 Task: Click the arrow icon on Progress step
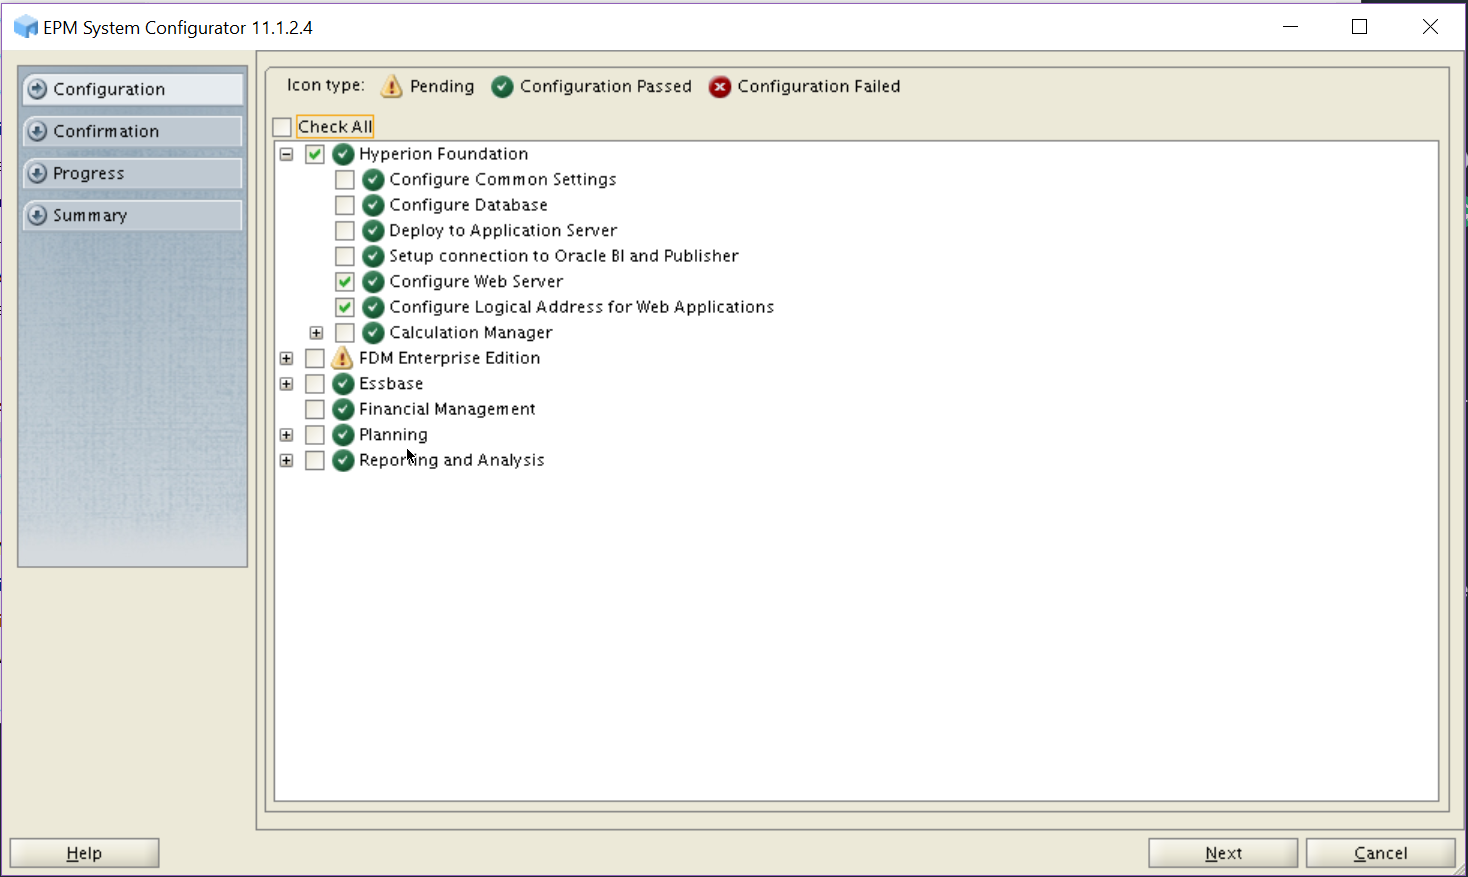pyautogui.click(x=38, y=173)
